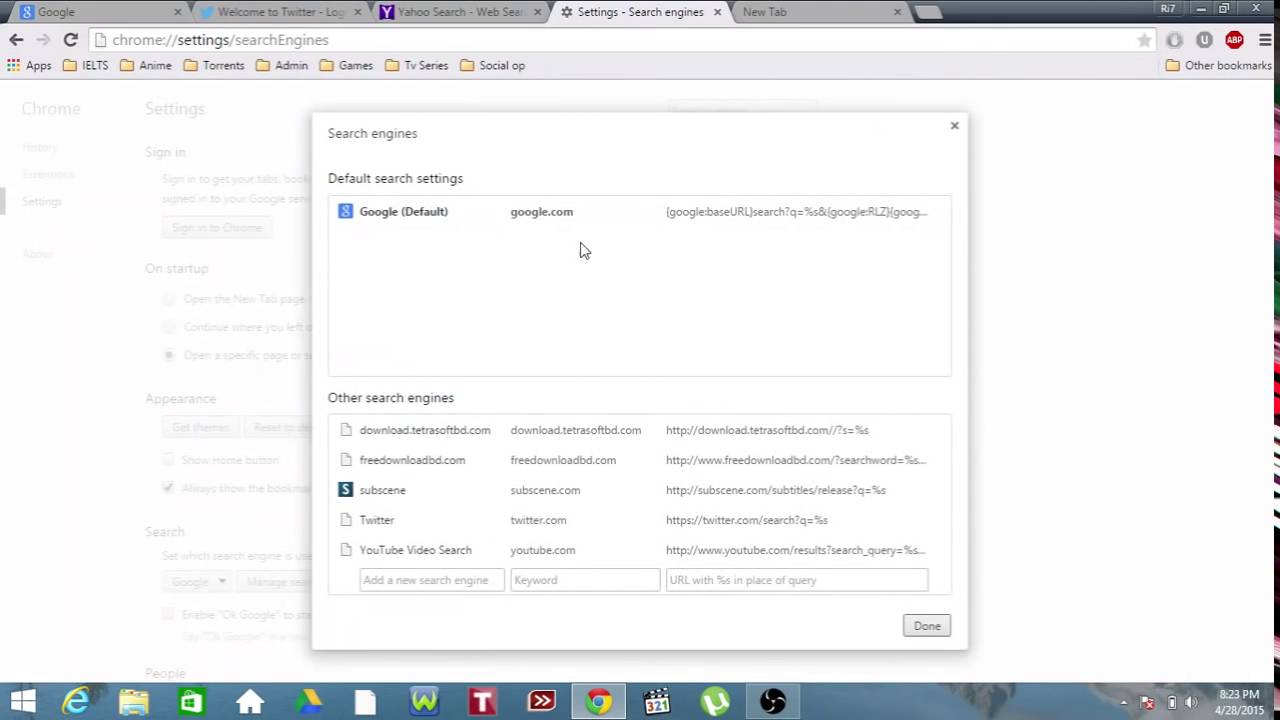
Task: Click the subscene subtitles release URL
Action: pyautogui.click(x=776, y=490)
